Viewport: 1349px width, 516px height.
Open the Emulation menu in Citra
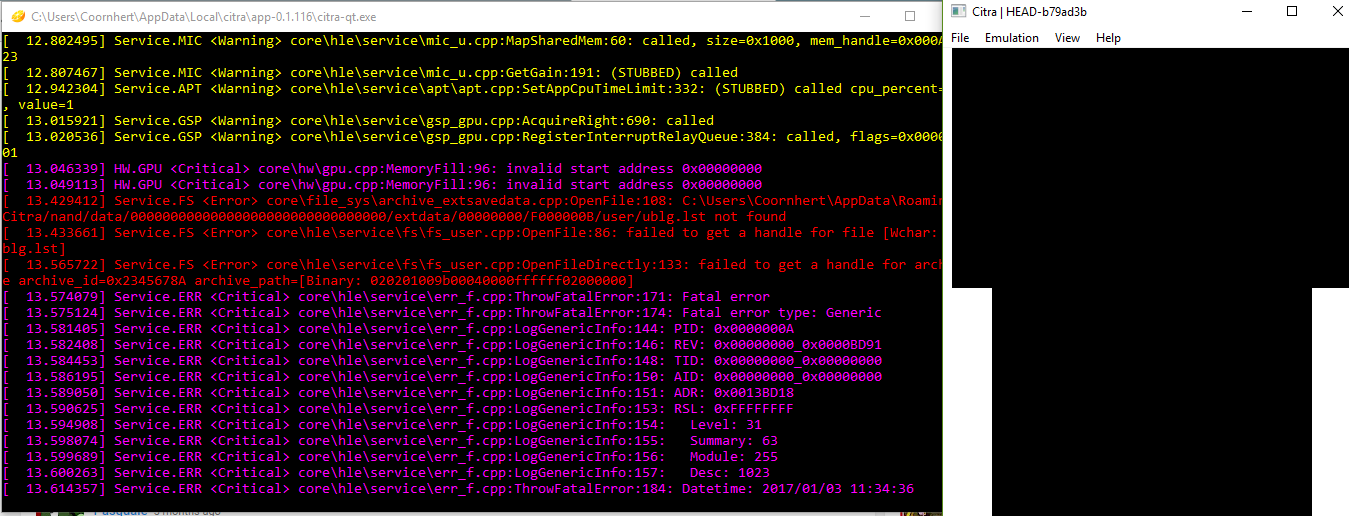(1011, 38)
